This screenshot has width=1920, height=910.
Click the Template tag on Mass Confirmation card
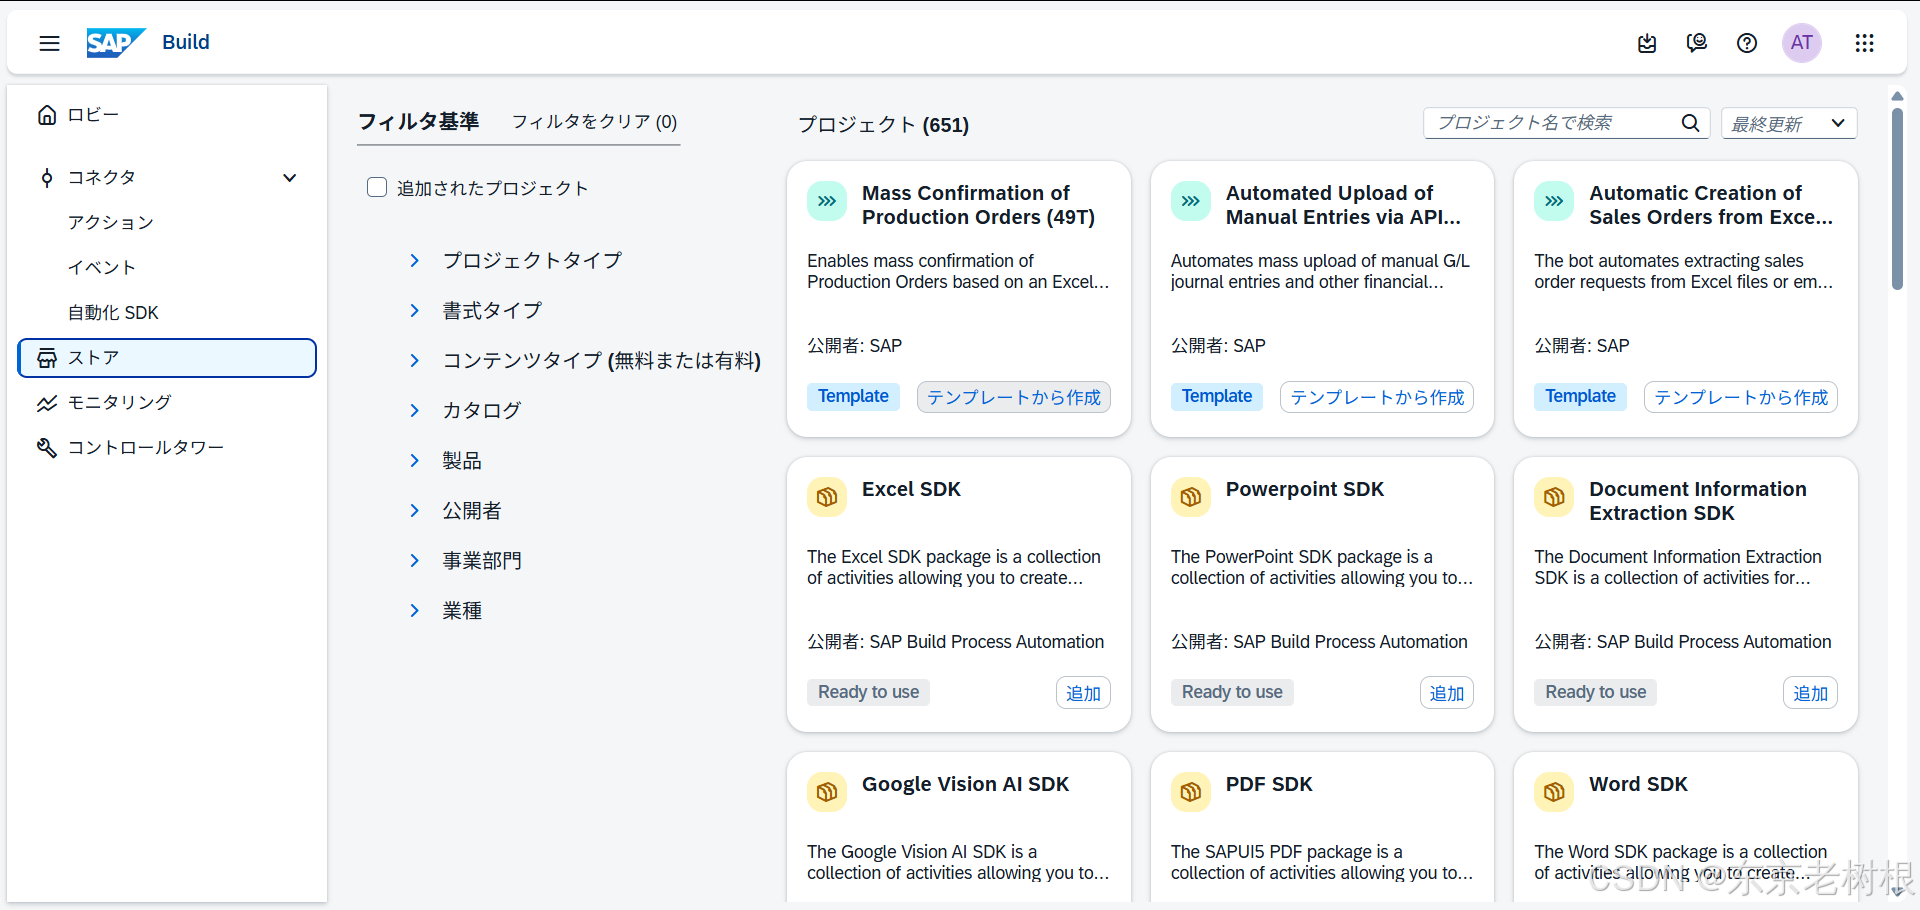pos(853,396)
